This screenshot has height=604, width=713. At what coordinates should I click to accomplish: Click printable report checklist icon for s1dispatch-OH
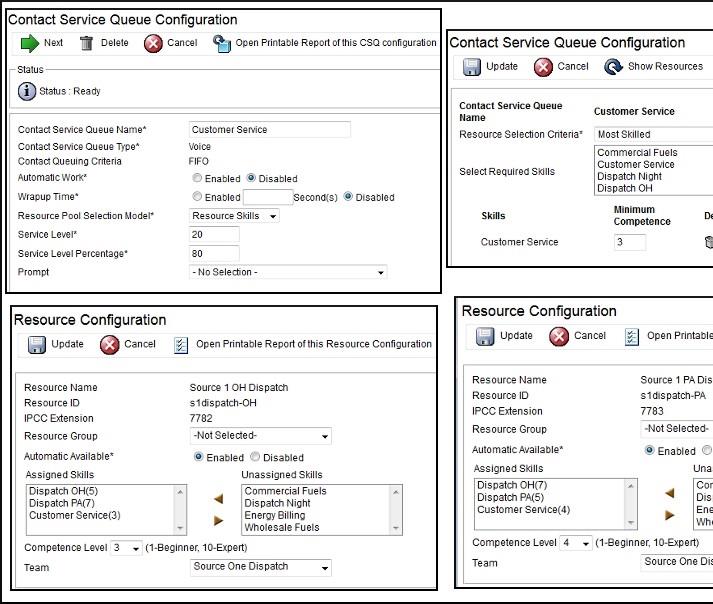click(x=181, y=345)
